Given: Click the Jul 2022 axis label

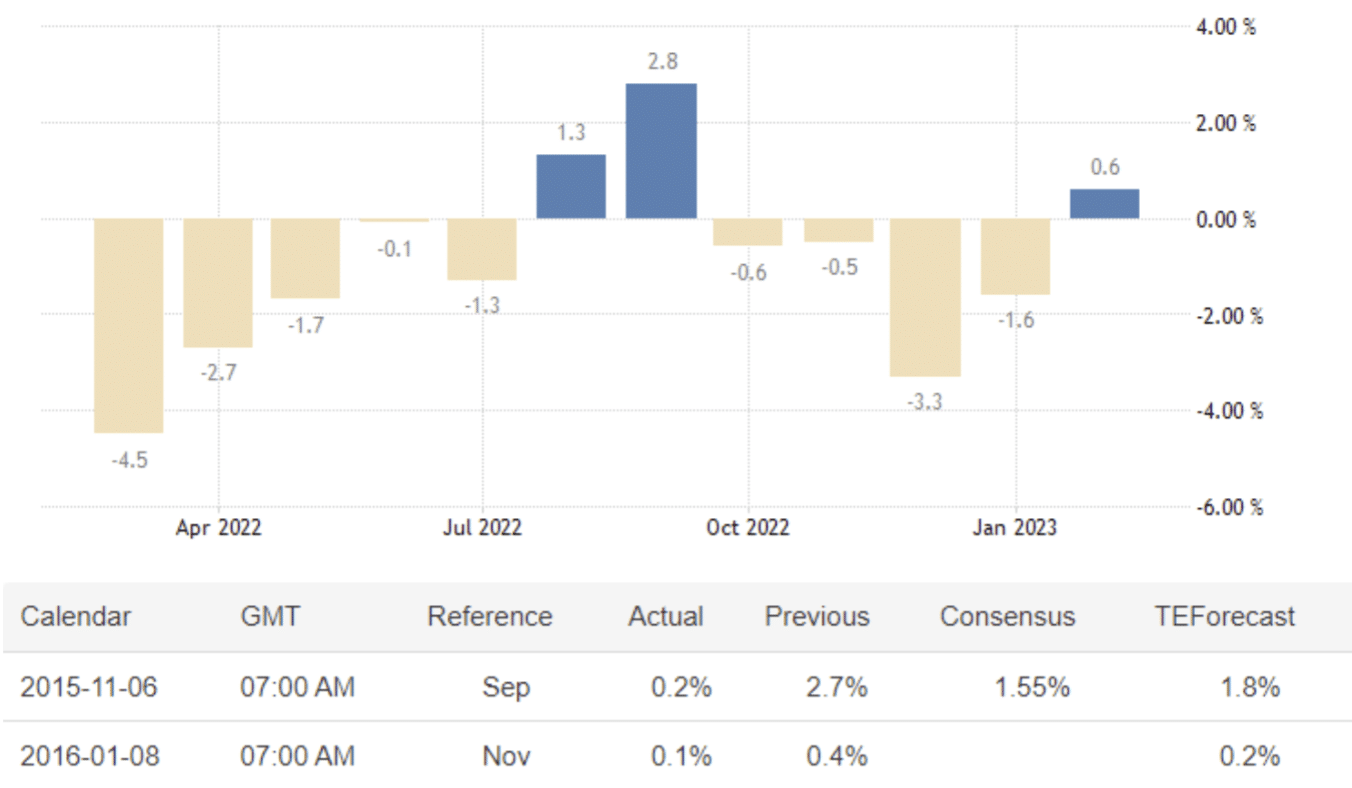Looking at the screenshot, I should coord(482,527).
